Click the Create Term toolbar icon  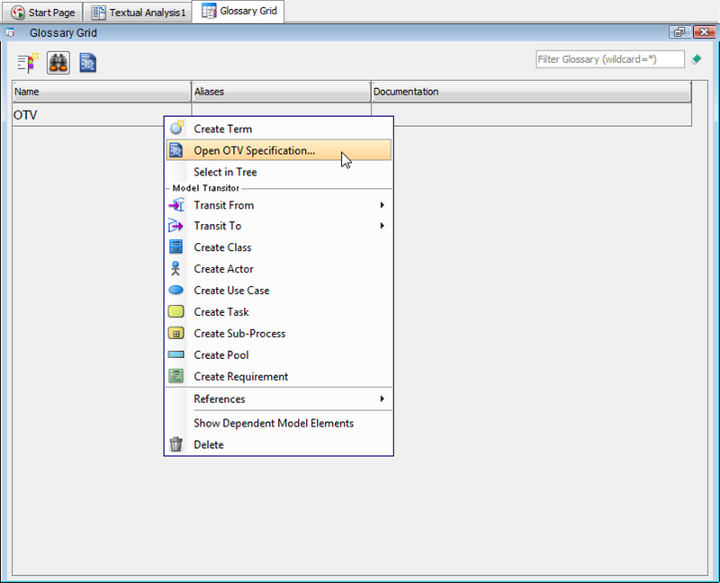click(x=27, y=63)
